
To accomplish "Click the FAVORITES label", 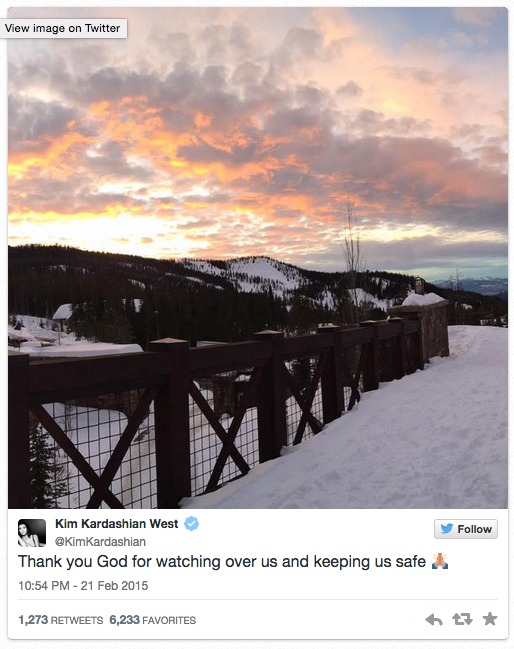I will tap(169, 620).
